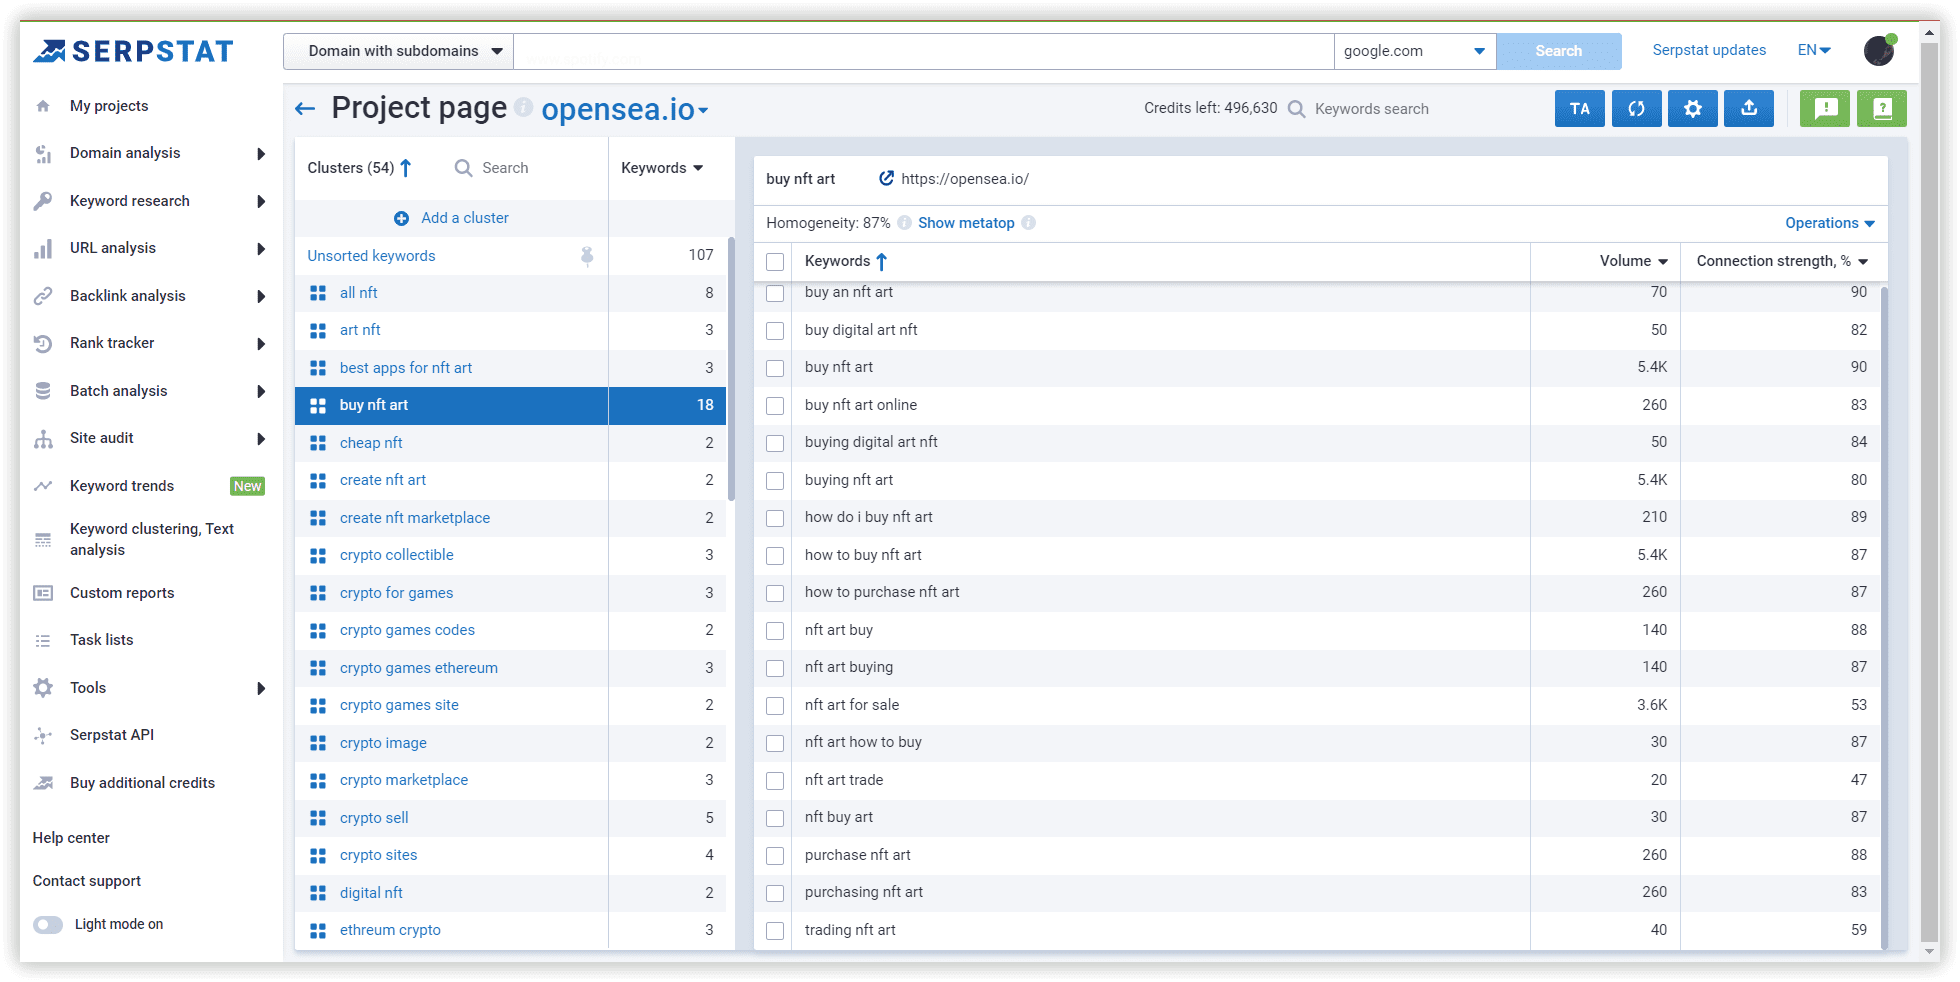Click the Serpstat logo
Image resolution: width=1960 pixels, height=982 pixels.
(x=133, y=51)
